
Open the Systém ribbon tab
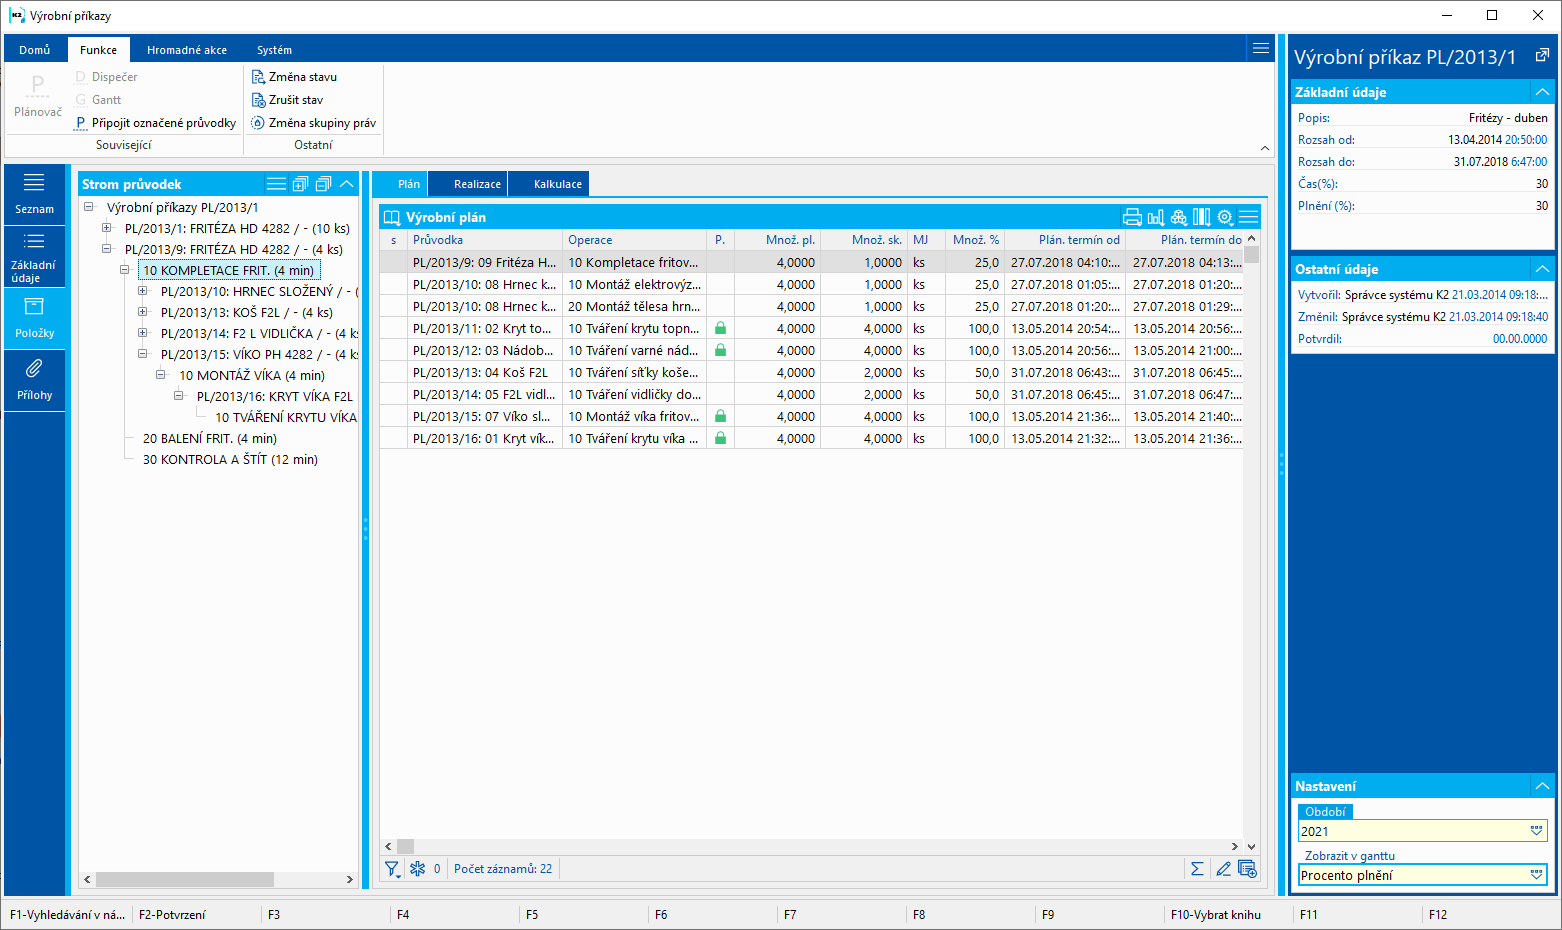point(274,50)
